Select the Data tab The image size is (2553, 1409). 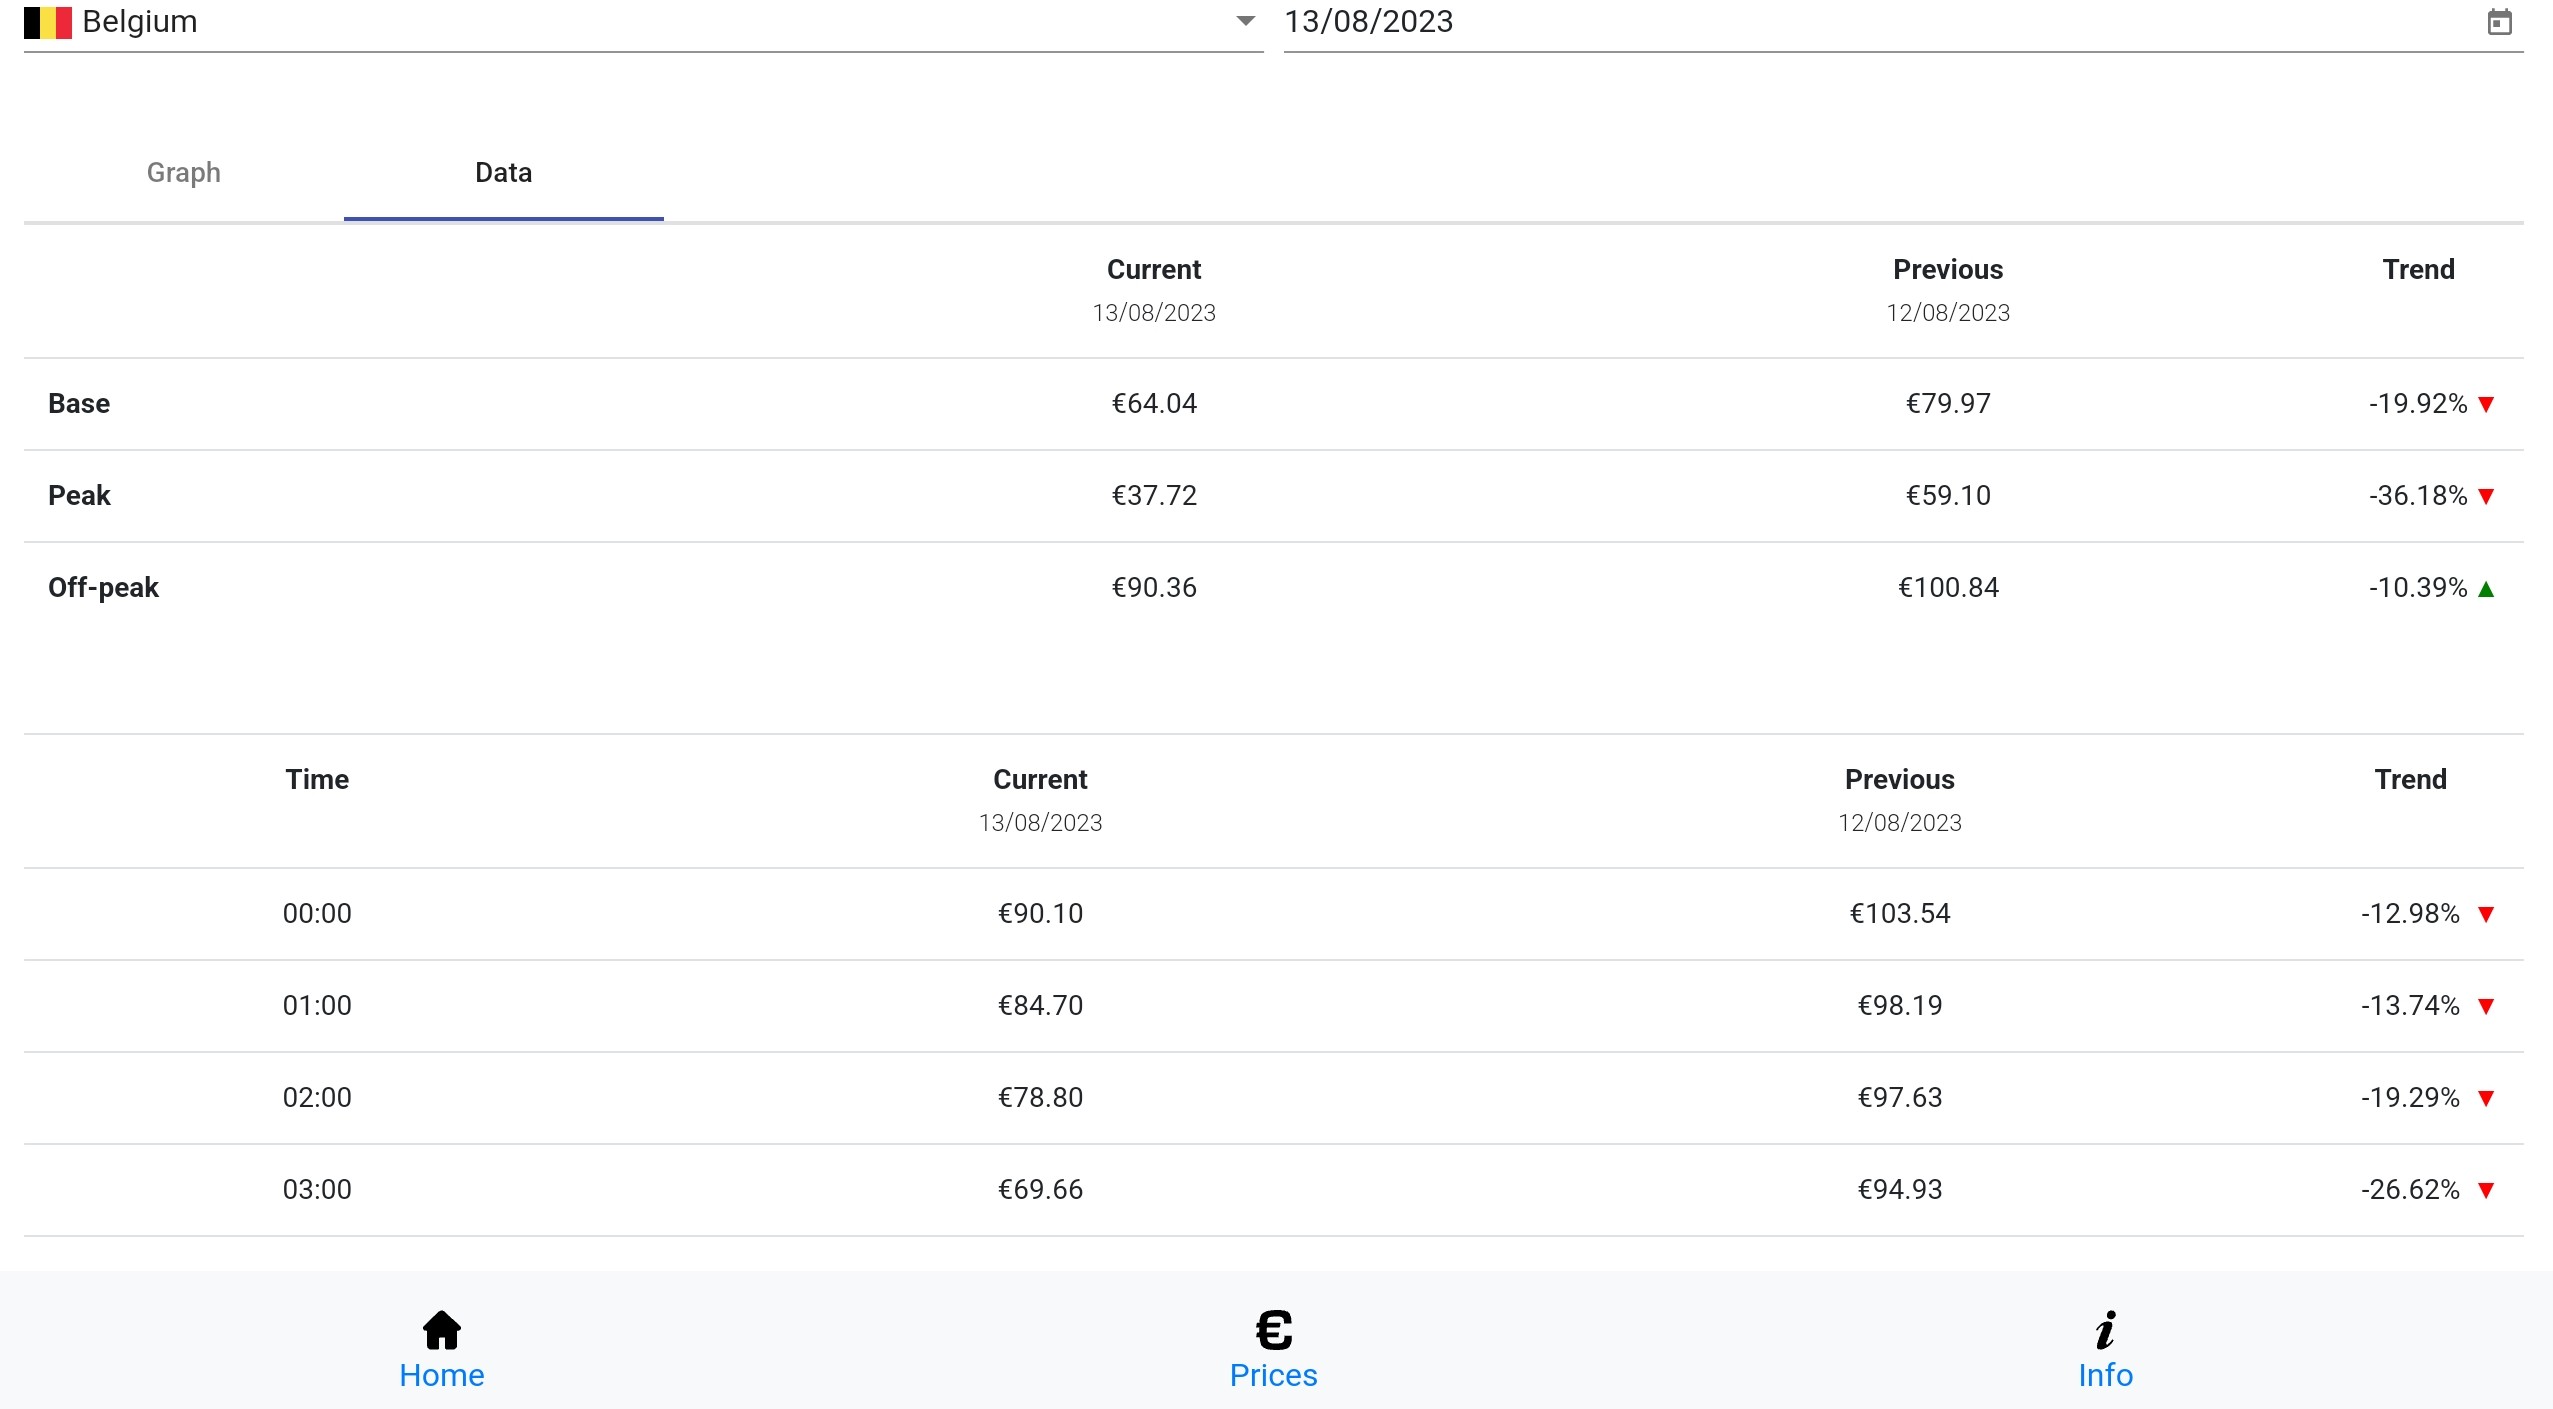tap(503, 172)
